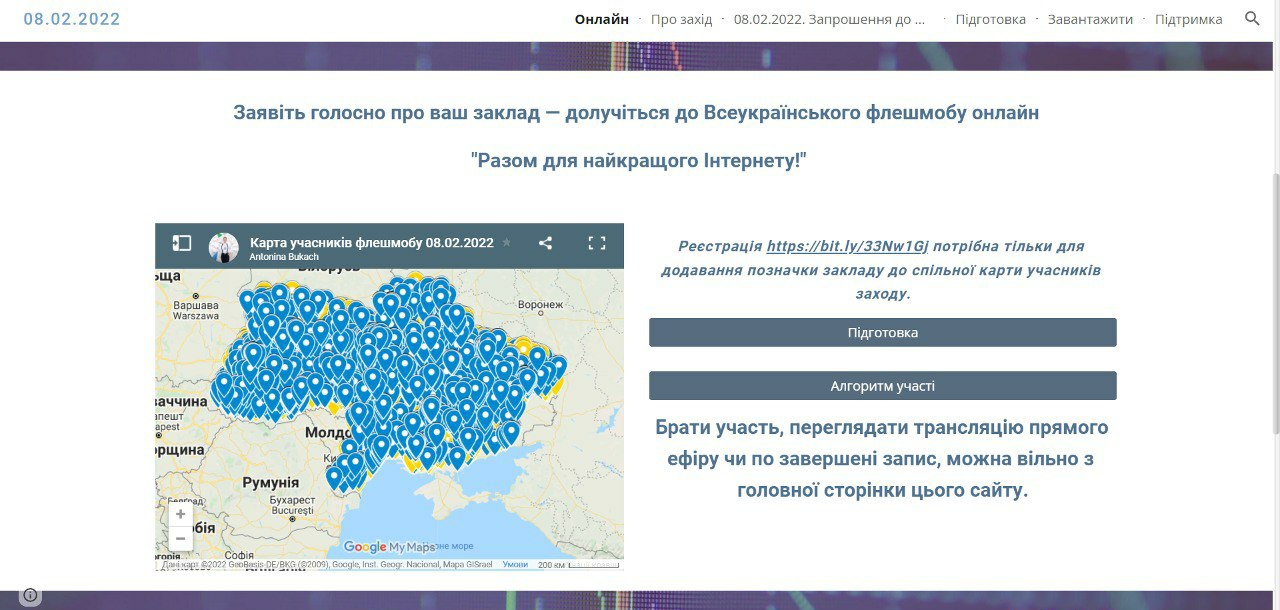Viewport: 1280px width, 610px height.
Task: Enter fullscreen mode on the map
Action: pyautogui.click(x=597, y=242)
